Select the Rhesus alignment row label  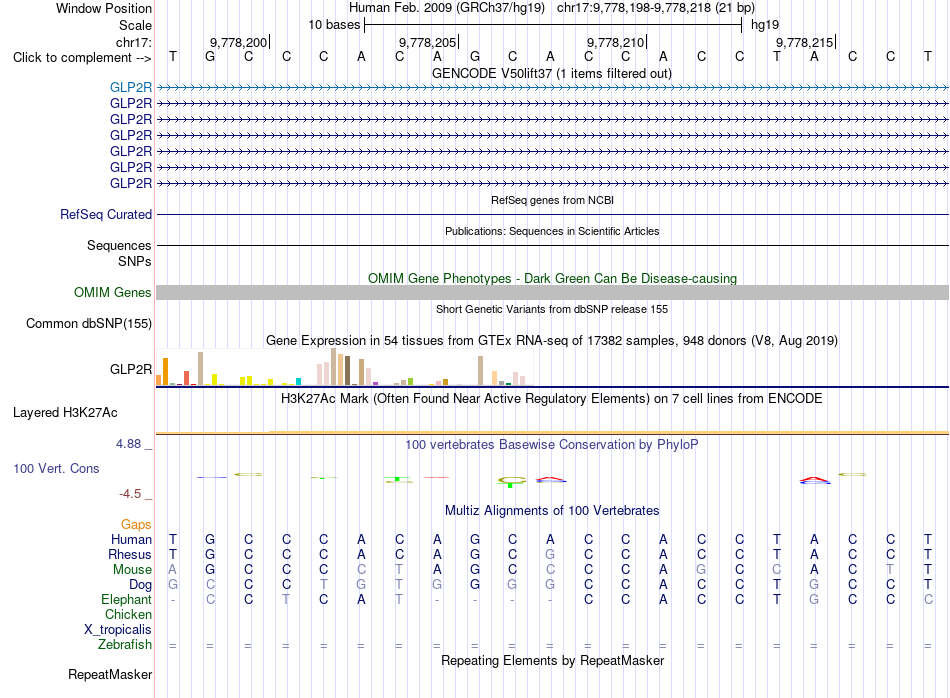click(x=130, y=555)
